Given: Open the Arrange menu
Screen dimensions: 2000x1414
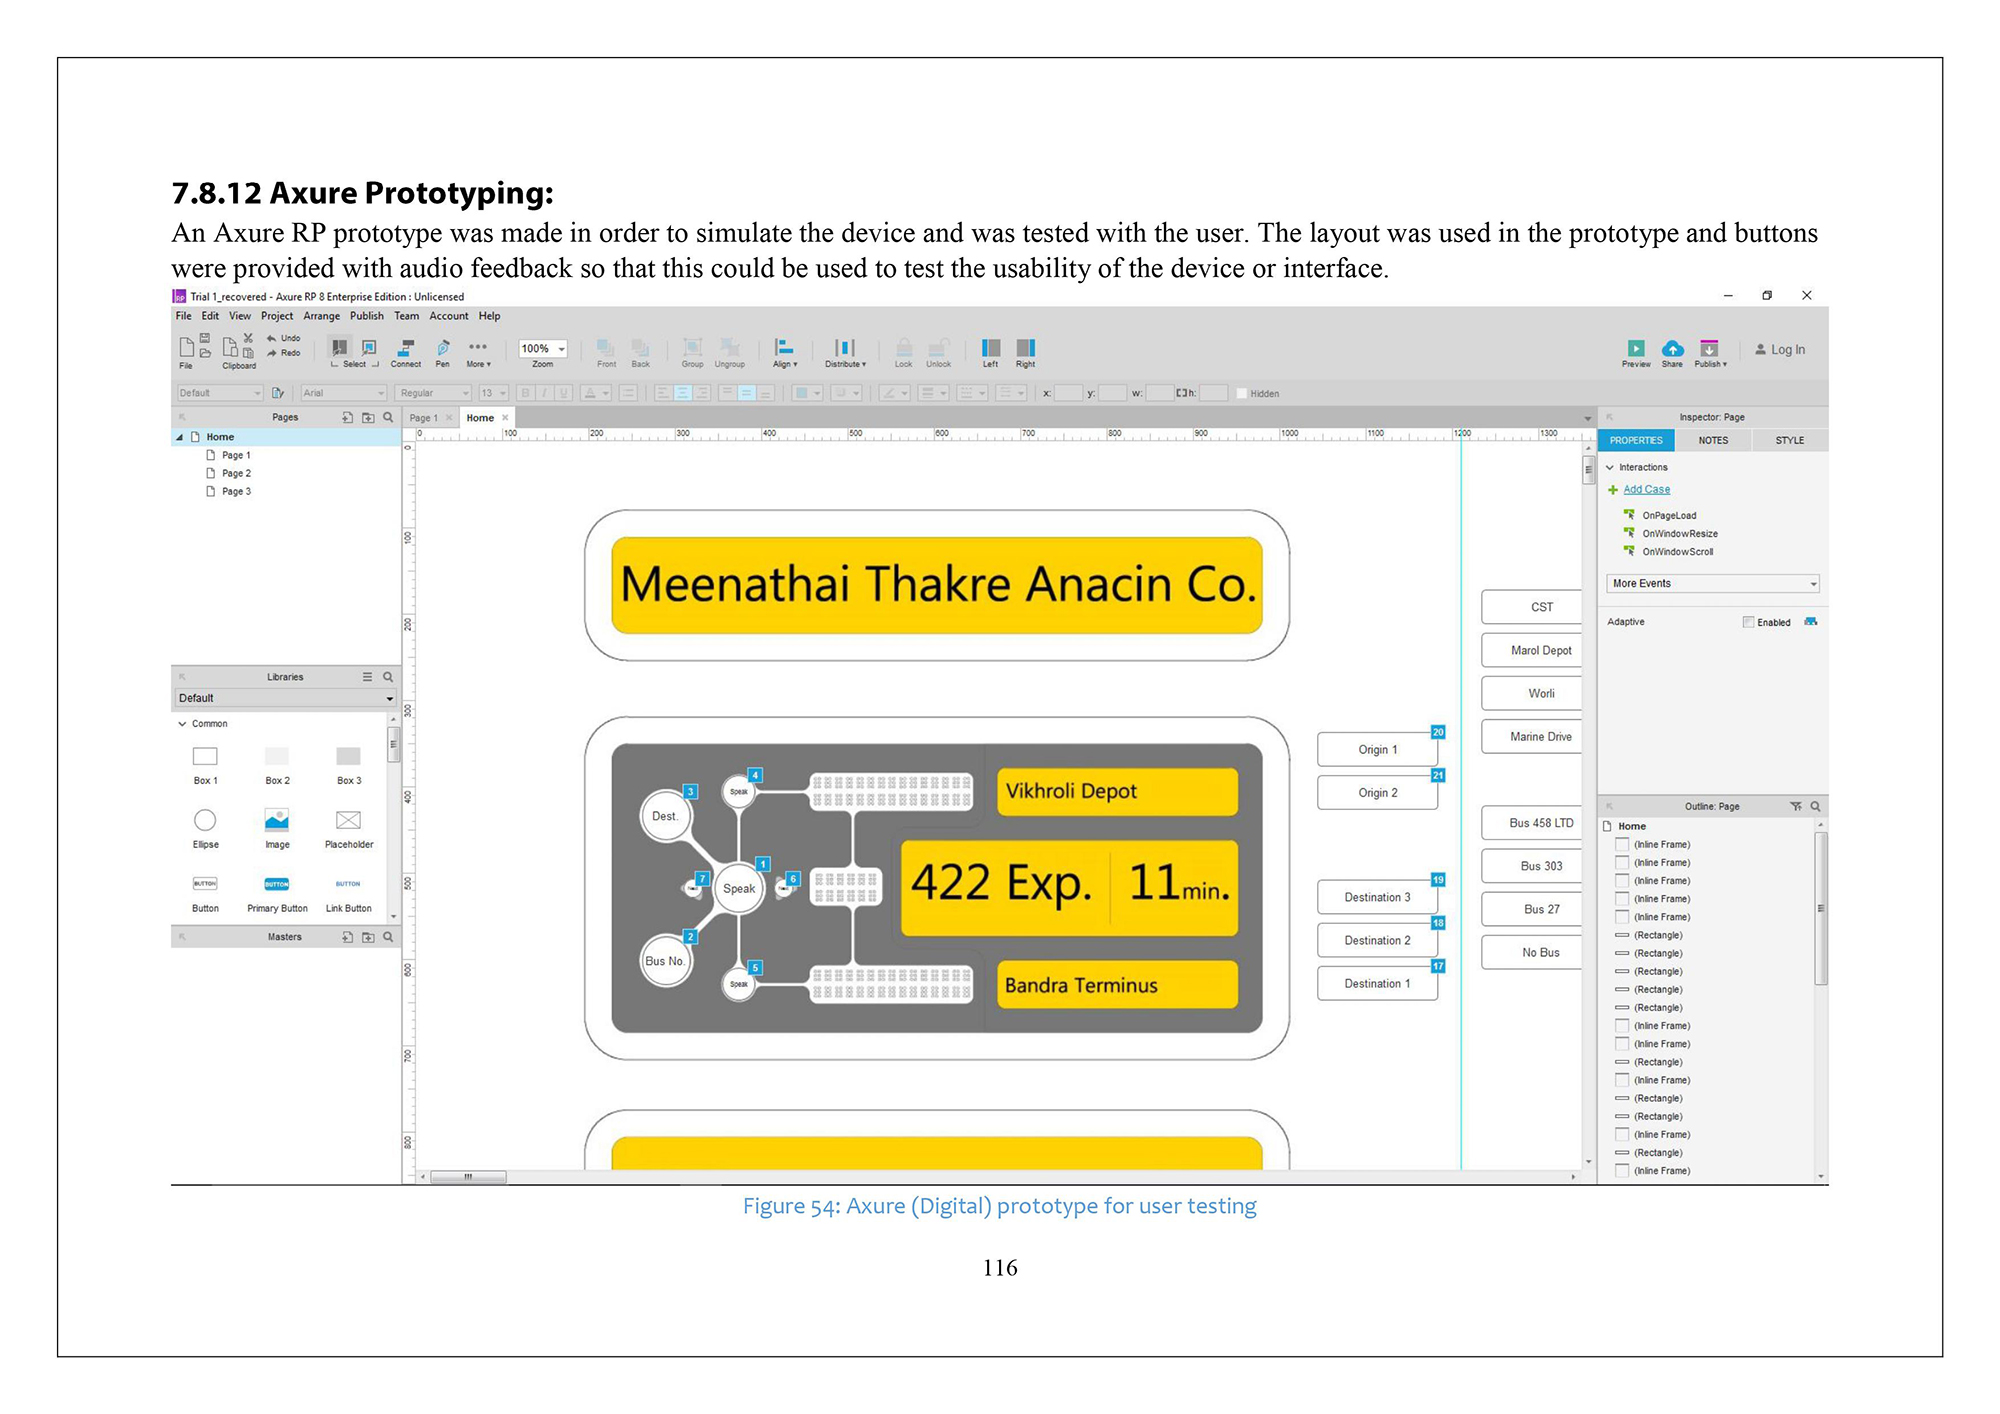Looking at the screenshot, I should (x=321, y=316).
